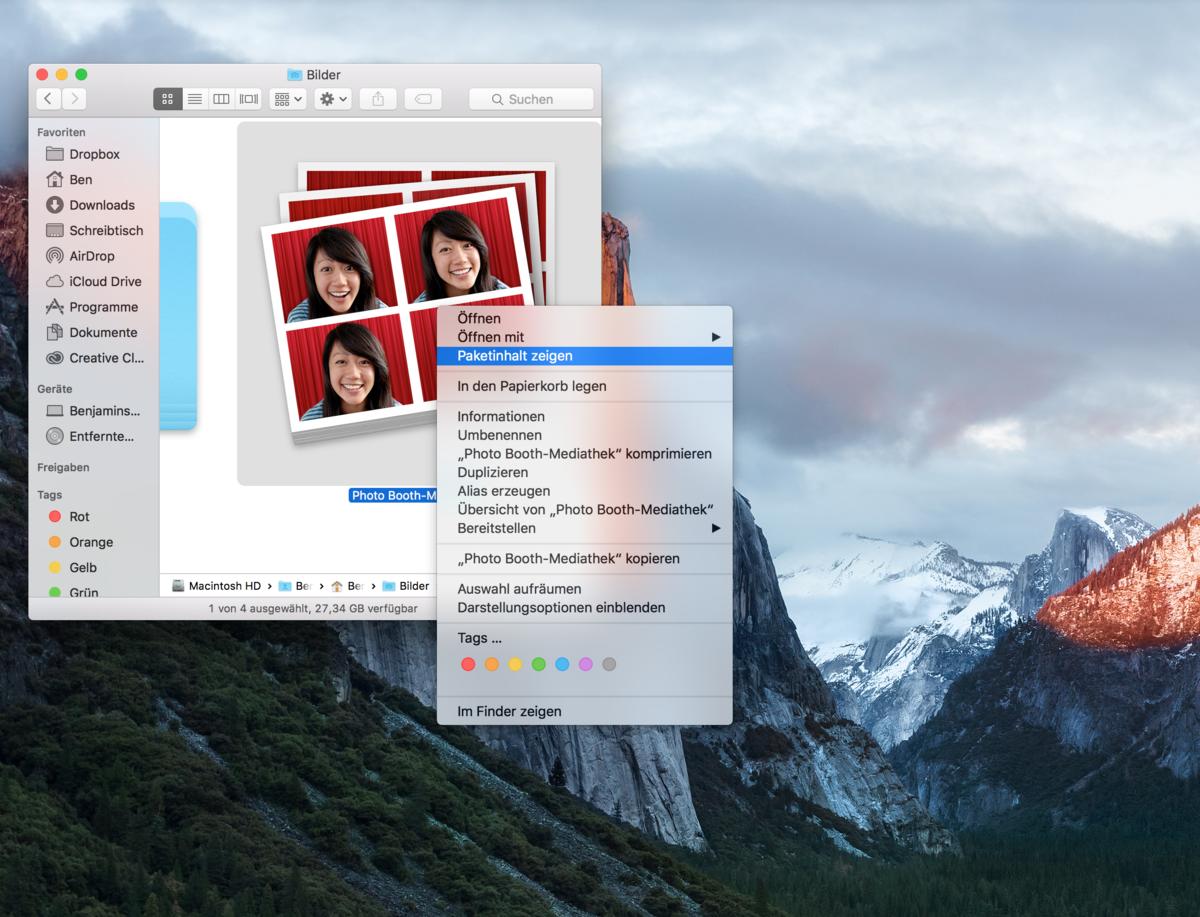Select Benjamins device in sidebar
1200x917 pixels.
(x=94, y=411)
